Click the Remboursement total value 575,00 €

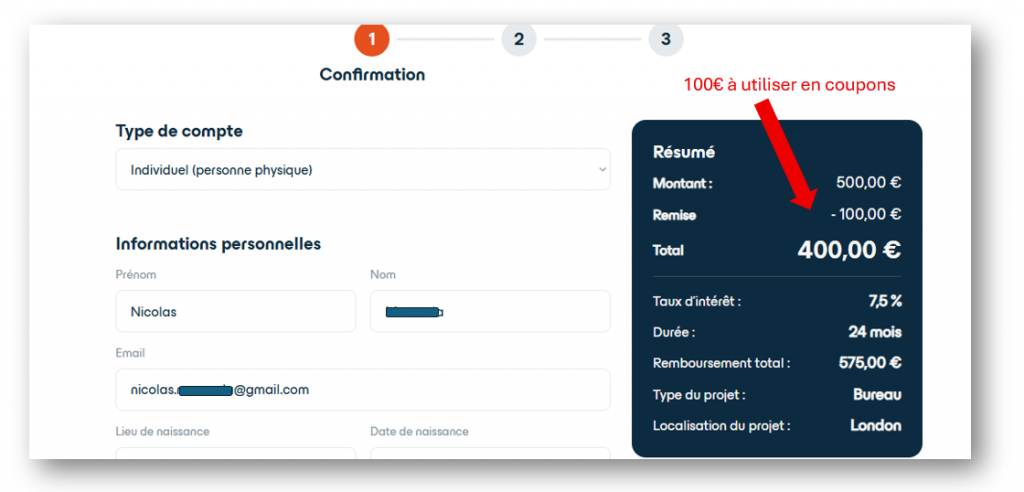(870, 363)
